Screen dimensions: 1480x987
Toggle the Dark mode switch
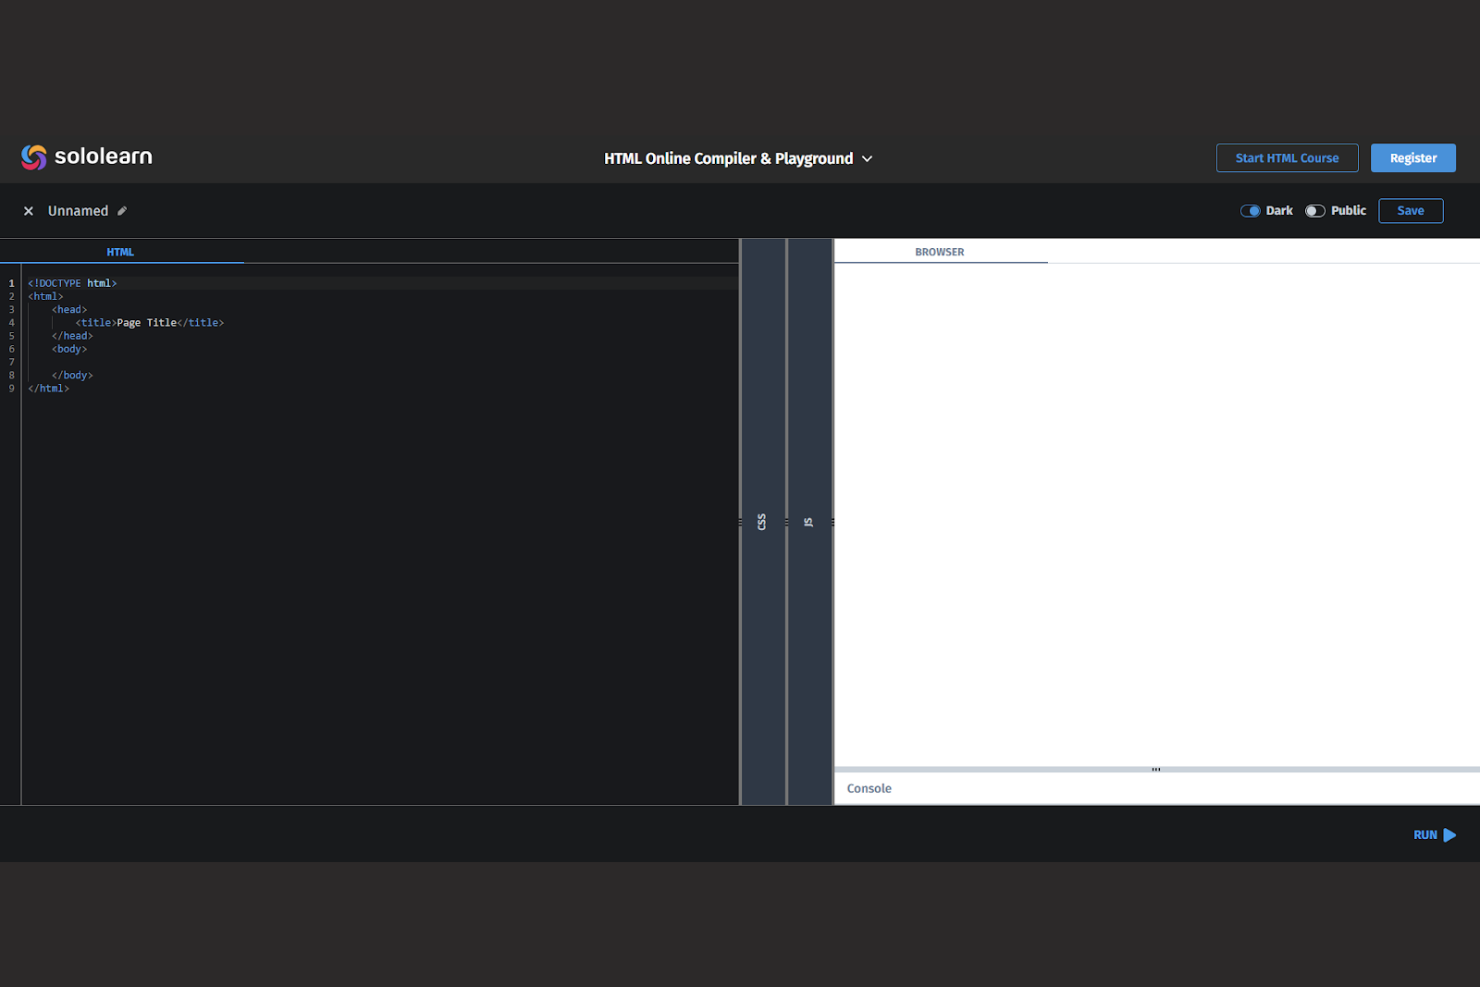1250,210
